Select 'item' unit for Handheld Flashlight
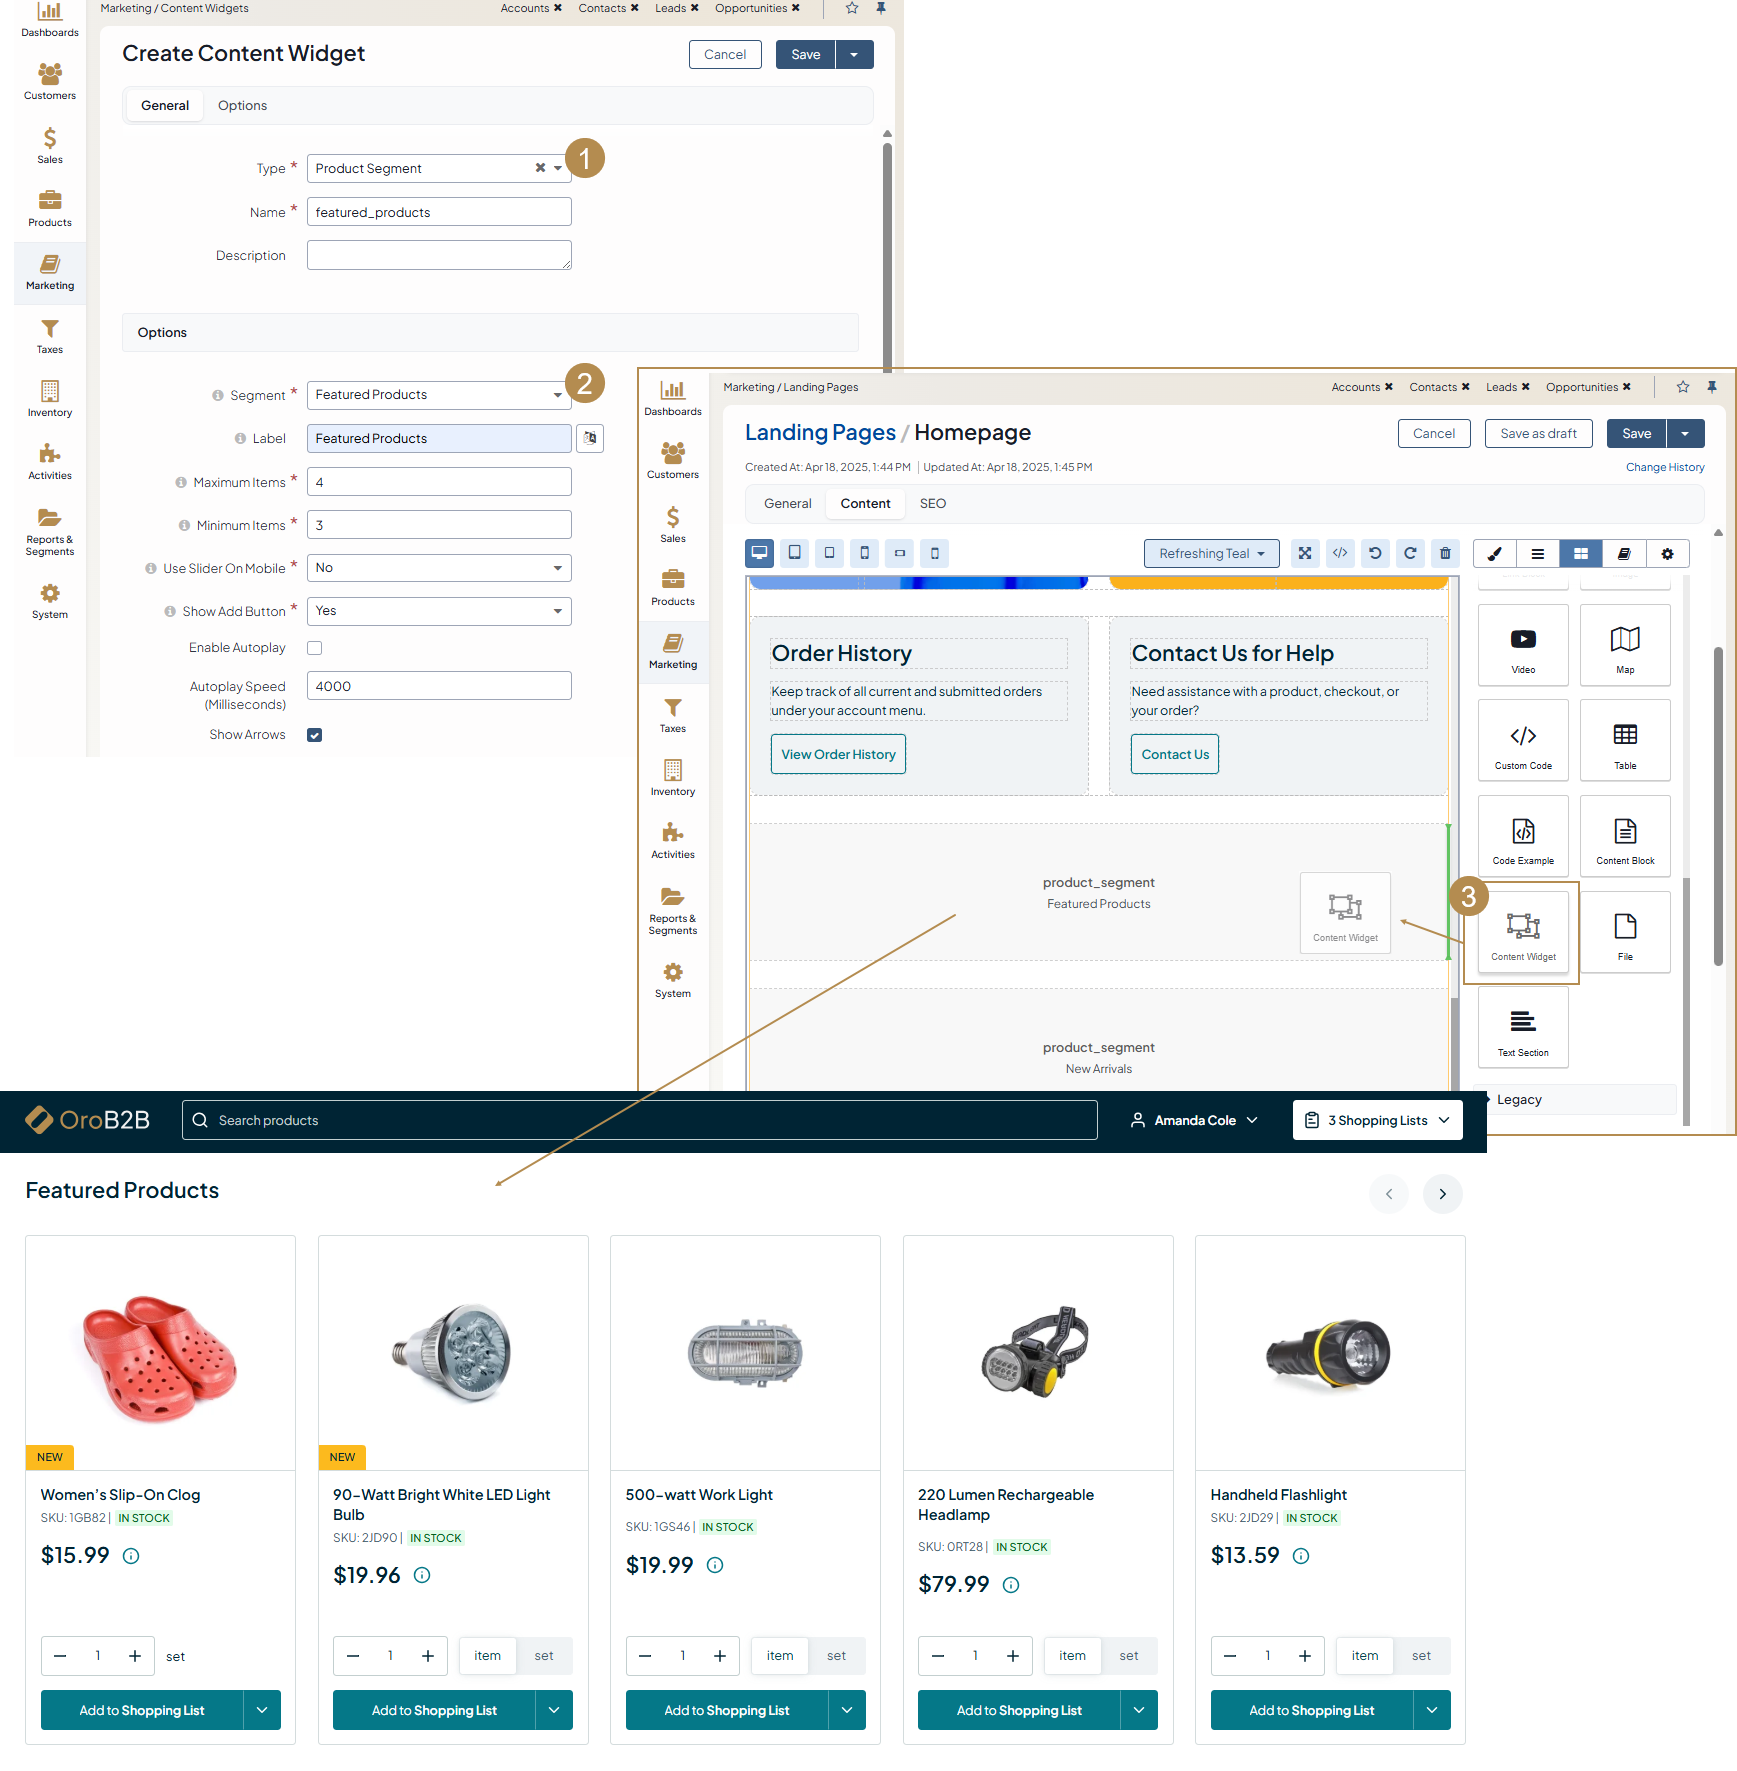 [1365, 1656]
